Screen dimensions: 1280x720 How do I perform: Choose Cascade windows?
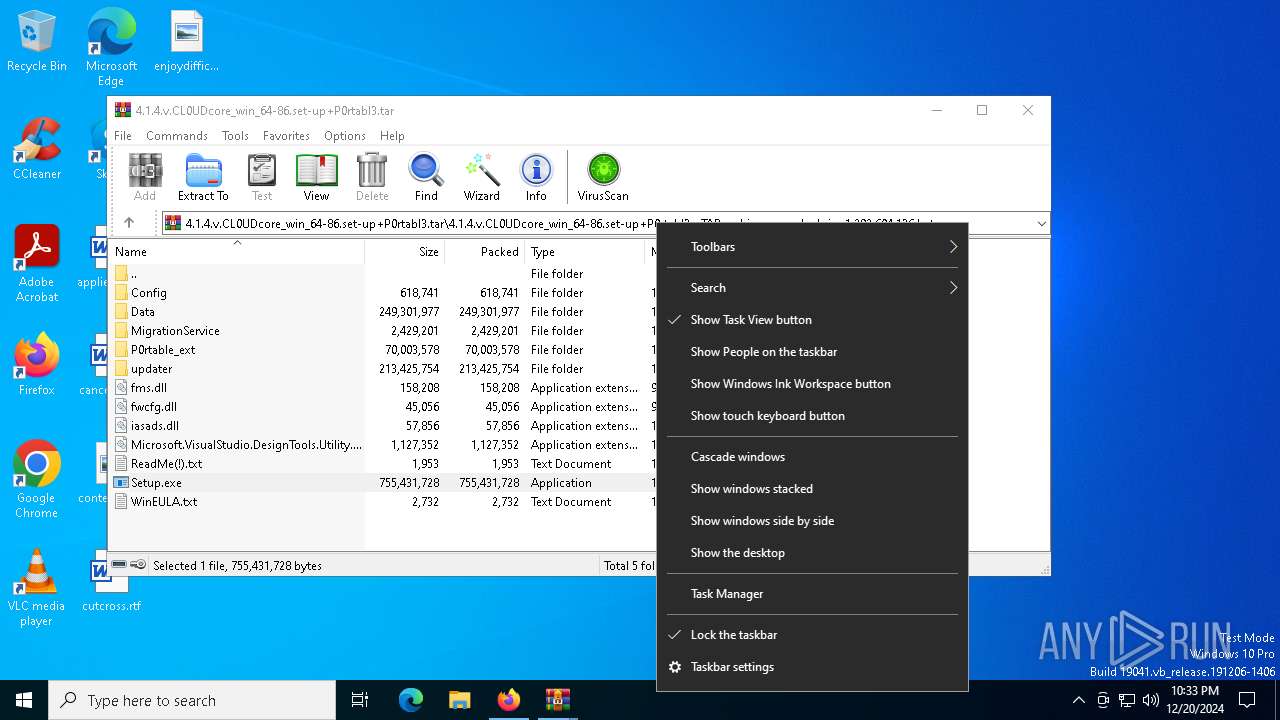point(812,457)
